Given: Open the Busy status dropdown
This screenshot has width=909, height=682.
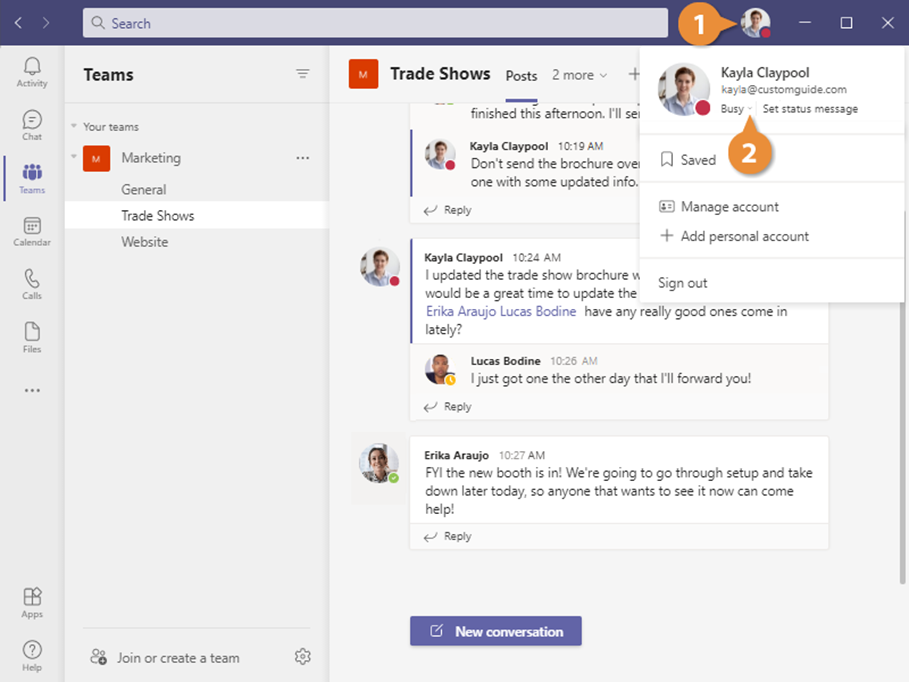Looking at the screenshot, I should pos(736,108).
